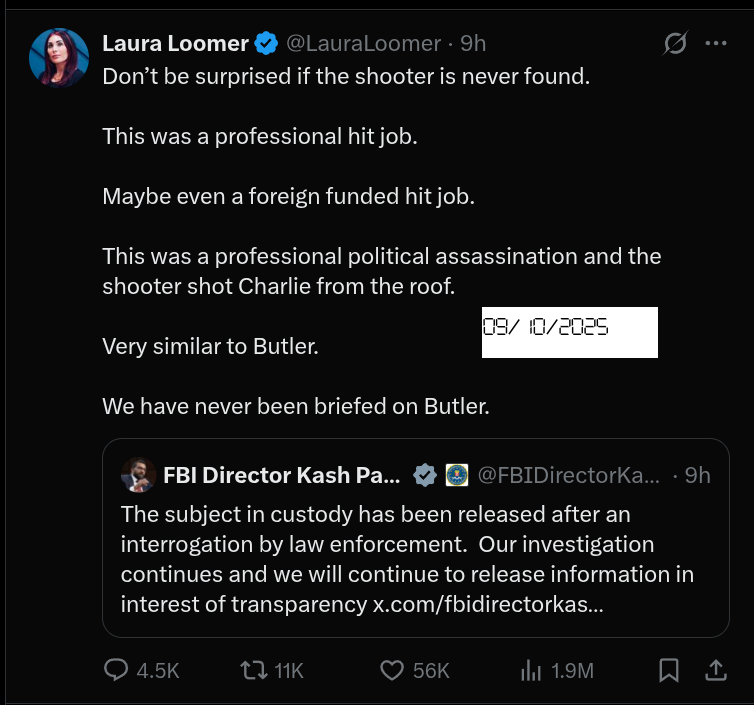Open the three-dot more options menu
Screen dimensions: 754x705
pos(716,43)
